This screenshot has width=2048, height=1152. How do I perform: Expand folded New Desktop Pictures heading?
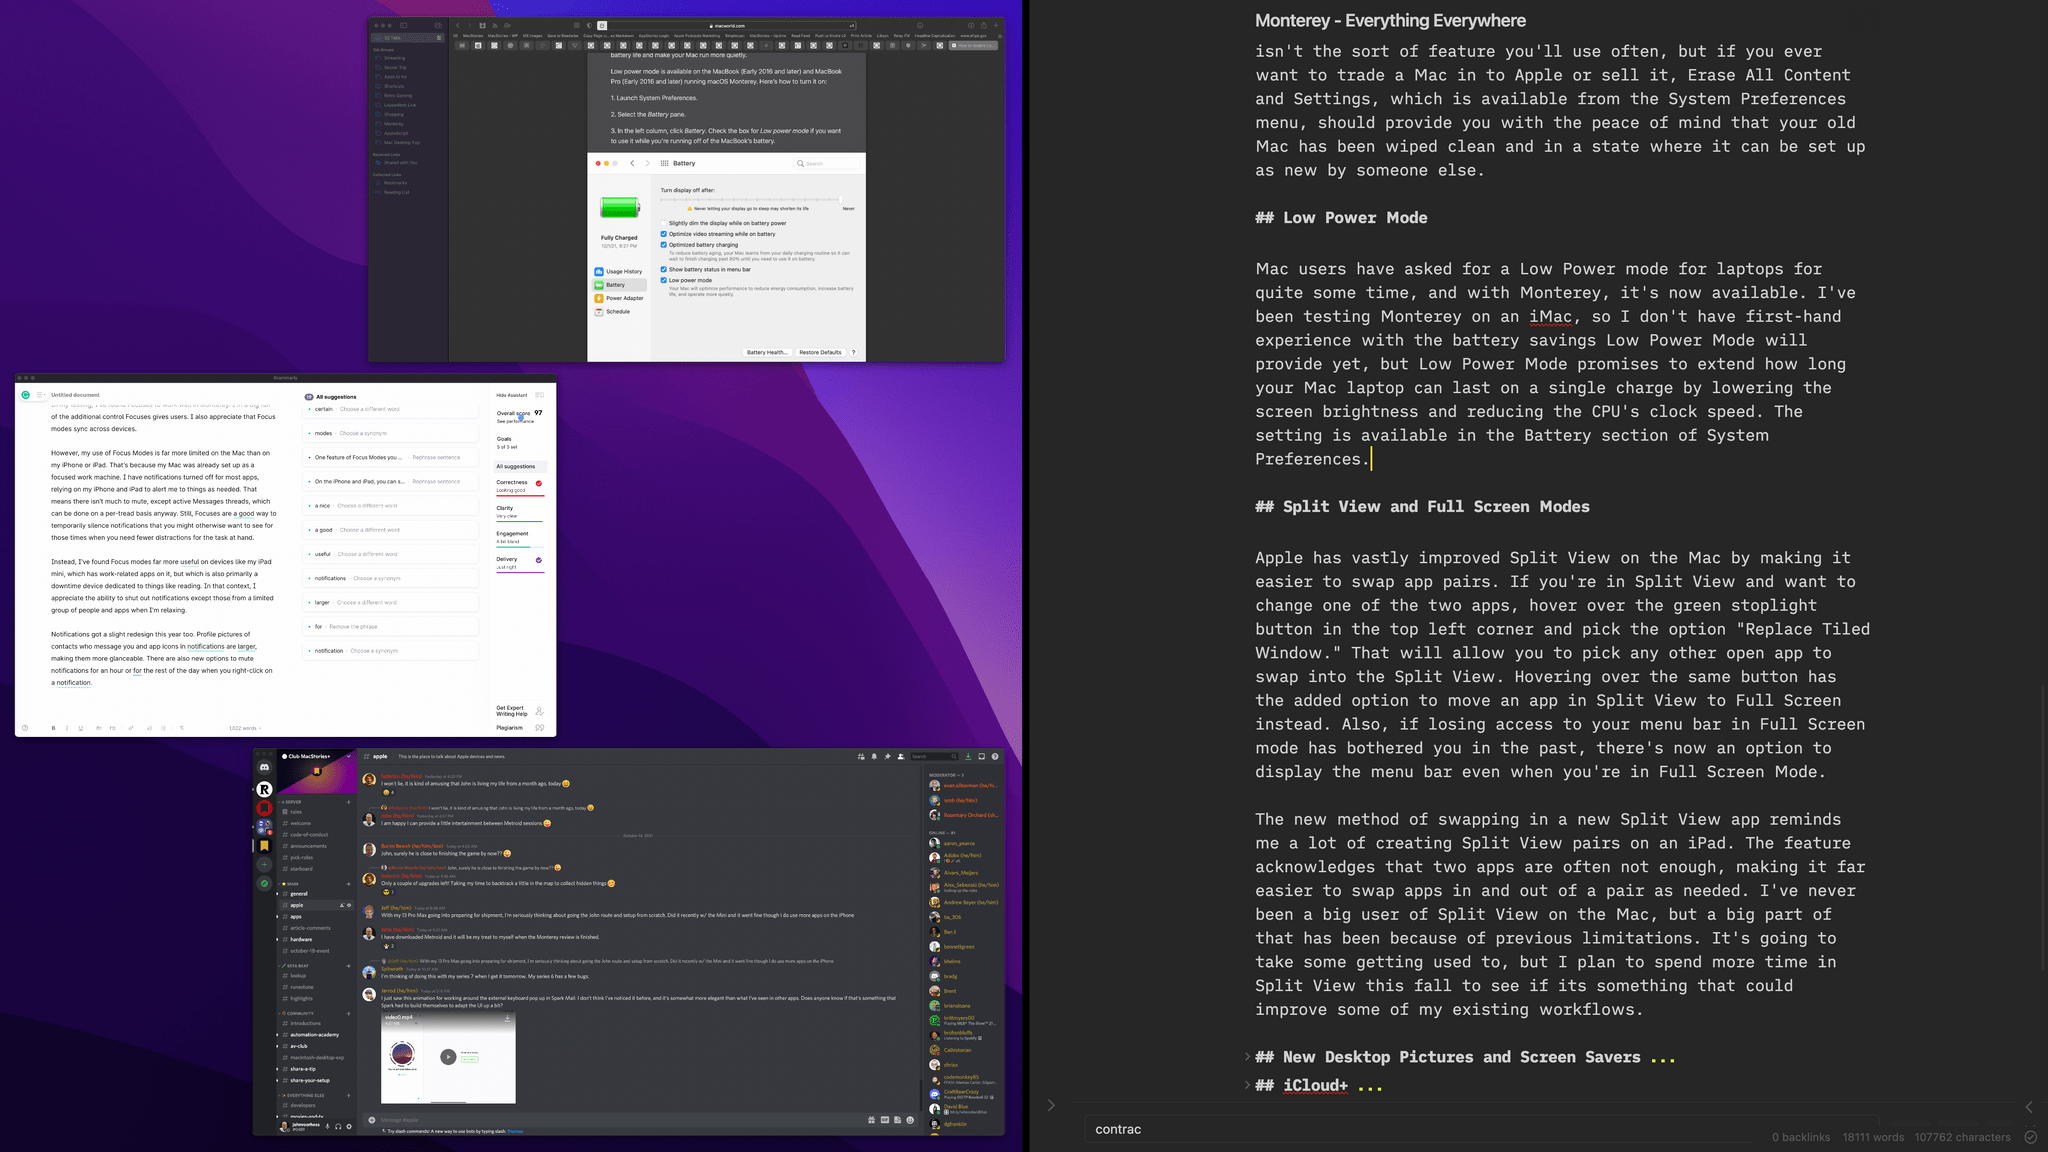1247,1057
